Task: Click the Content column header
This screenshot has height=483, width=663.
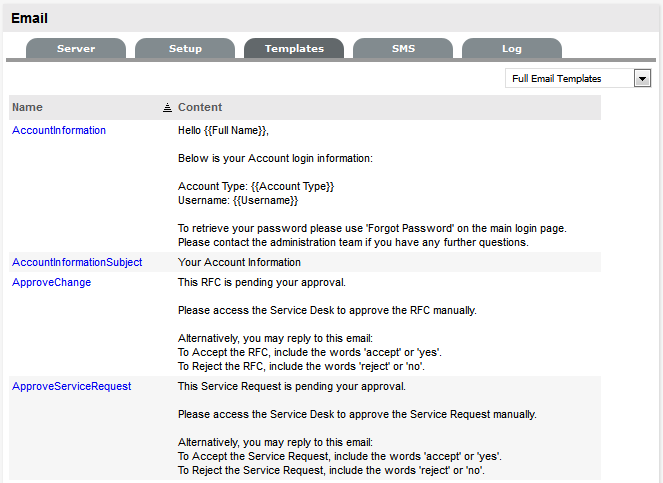Action: point(200,107)
